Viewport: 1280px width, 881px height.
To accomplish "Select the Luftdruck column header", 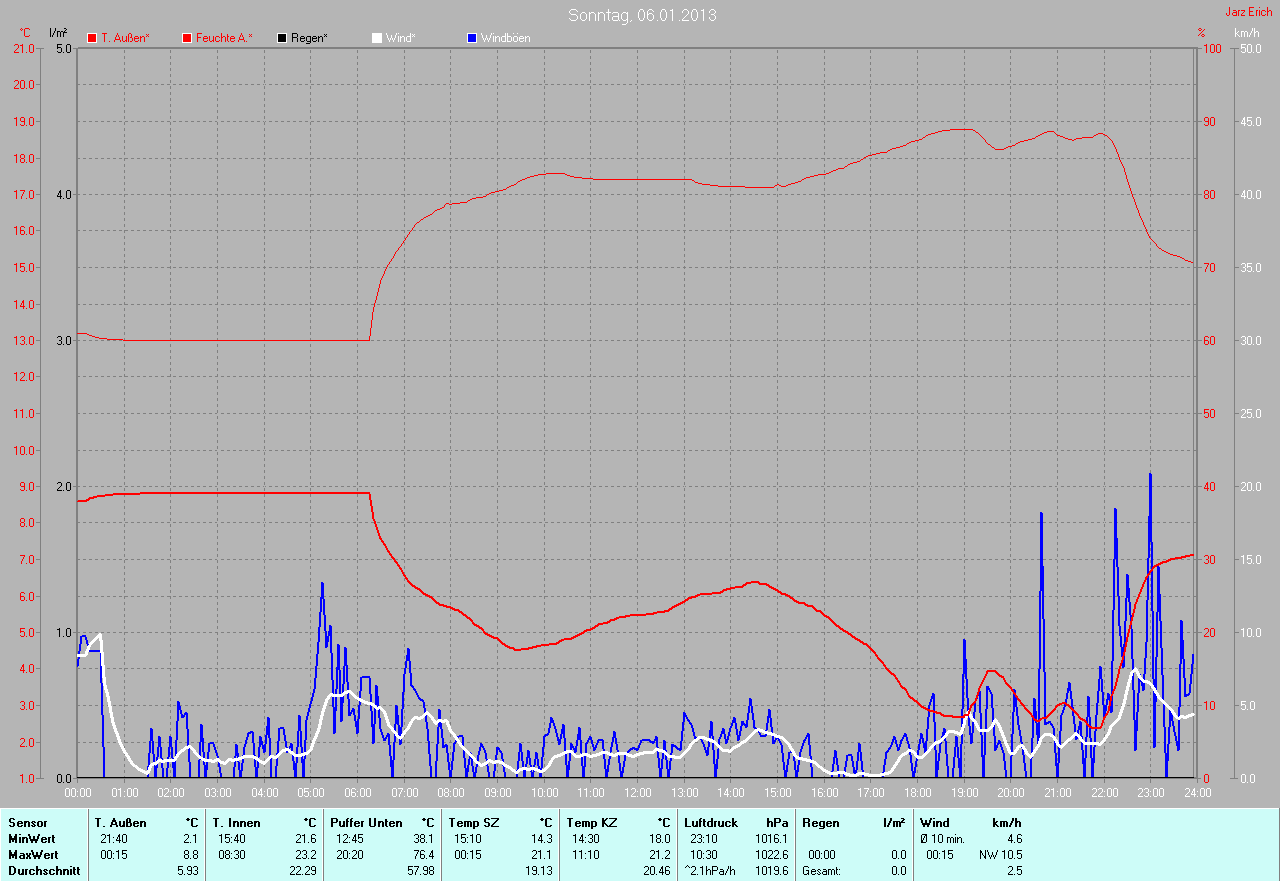I will [x=710, y=822].
